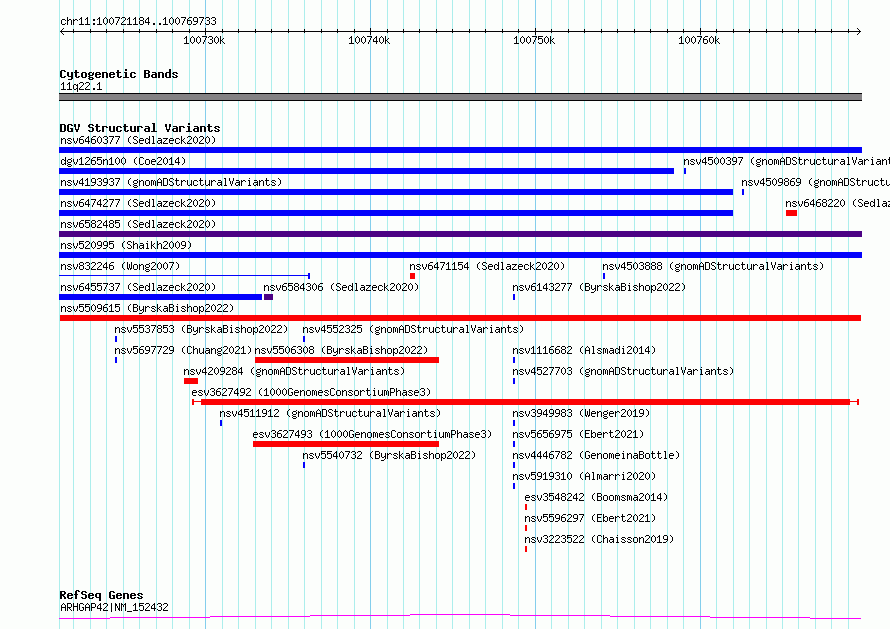Click the RefSeq Genes track title

101,595
